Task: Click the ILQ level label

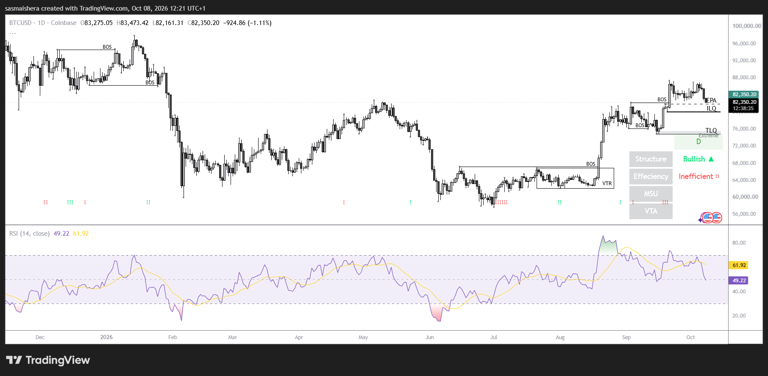Action: 712,108
